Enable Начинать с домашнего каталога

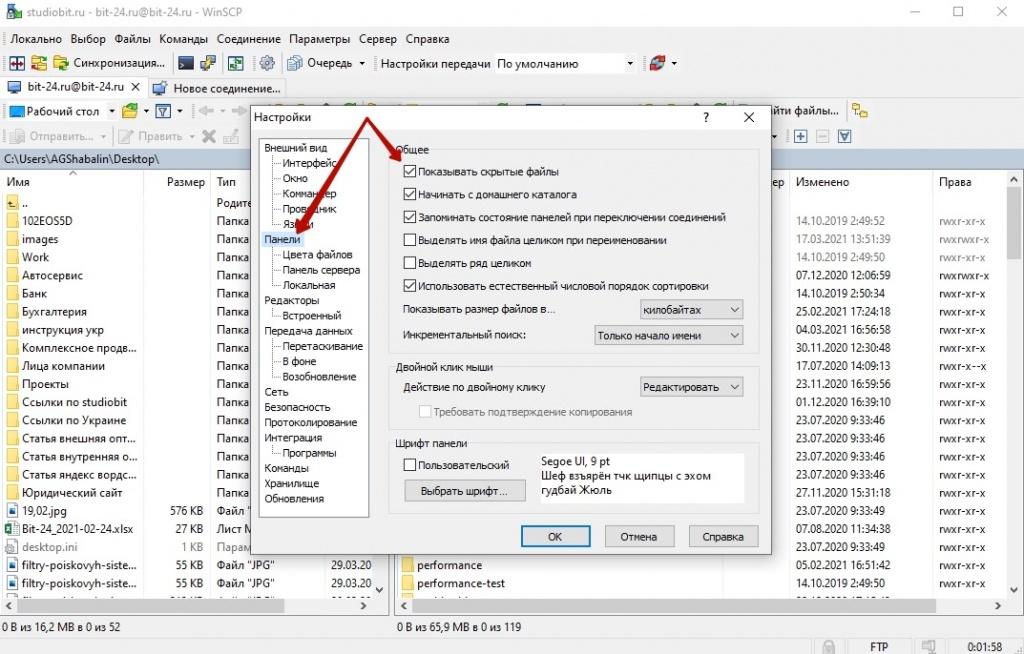pos(409,194)
